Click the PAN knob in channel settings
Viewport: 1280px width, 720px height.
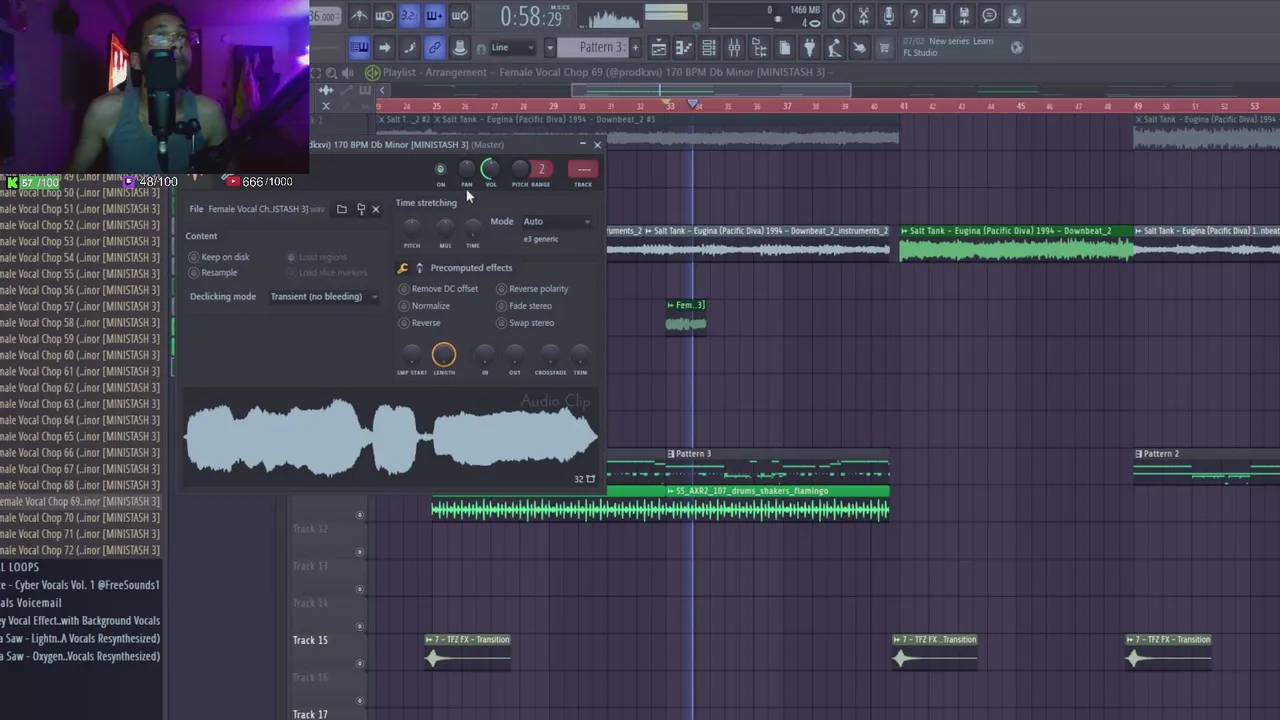click(466, 170)
